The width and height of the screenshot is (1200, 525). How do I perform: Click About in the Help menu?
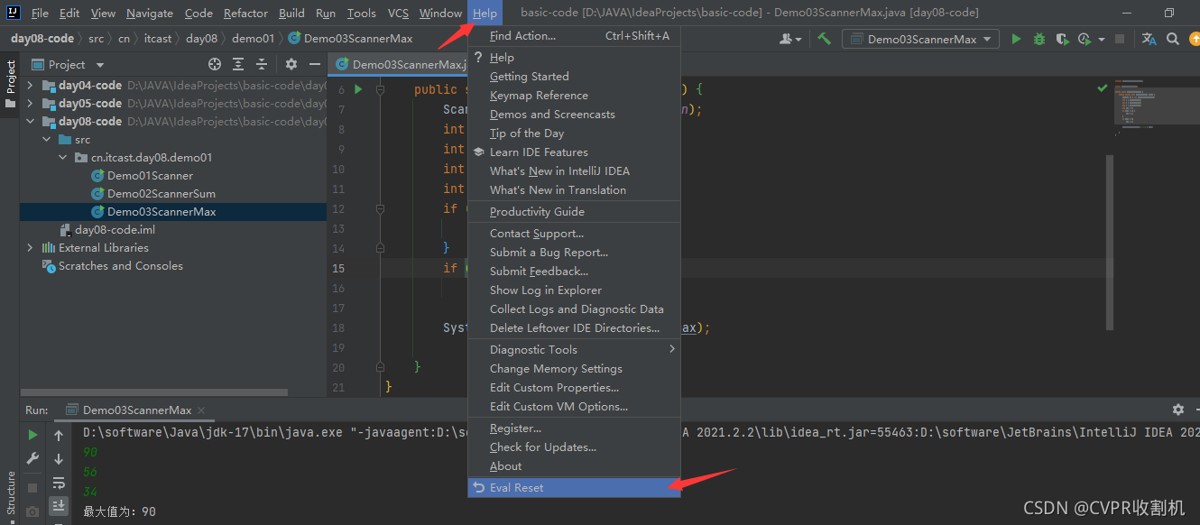coord(574,467)
